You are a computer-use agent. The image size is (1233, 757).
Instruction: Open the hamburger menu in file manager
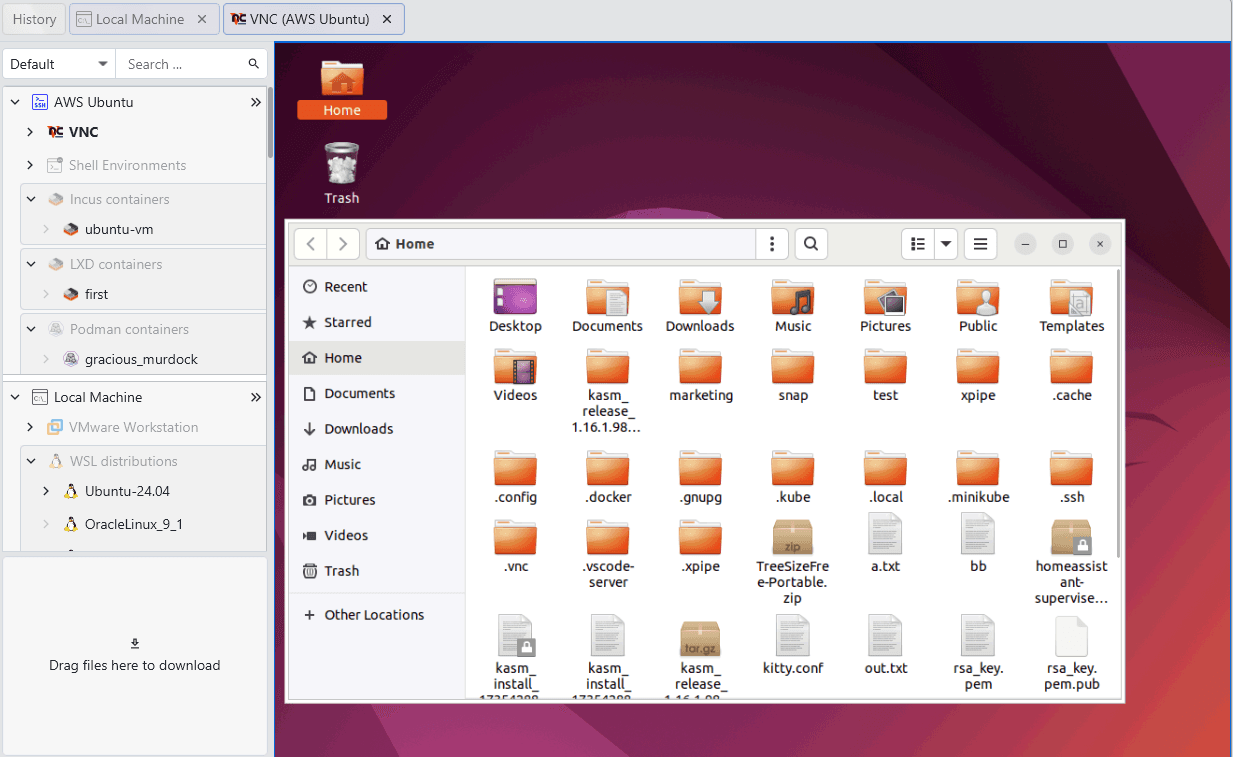[980, 244]
